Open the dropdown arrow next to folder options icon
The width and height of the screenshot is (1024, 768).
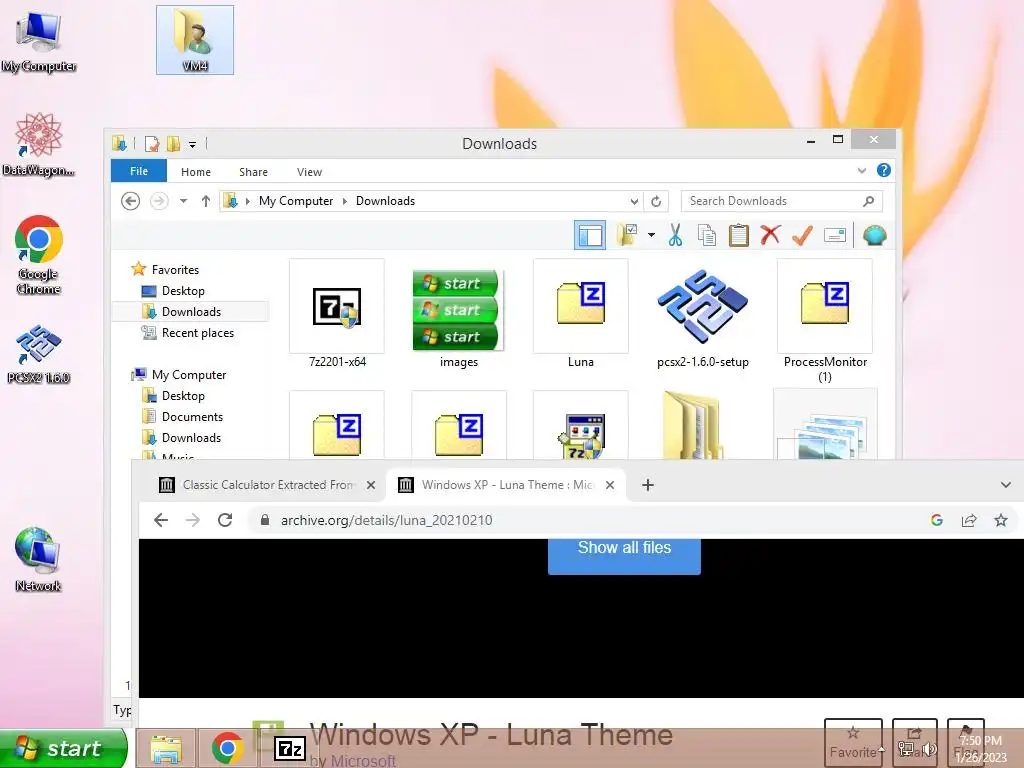click(651, 234)
